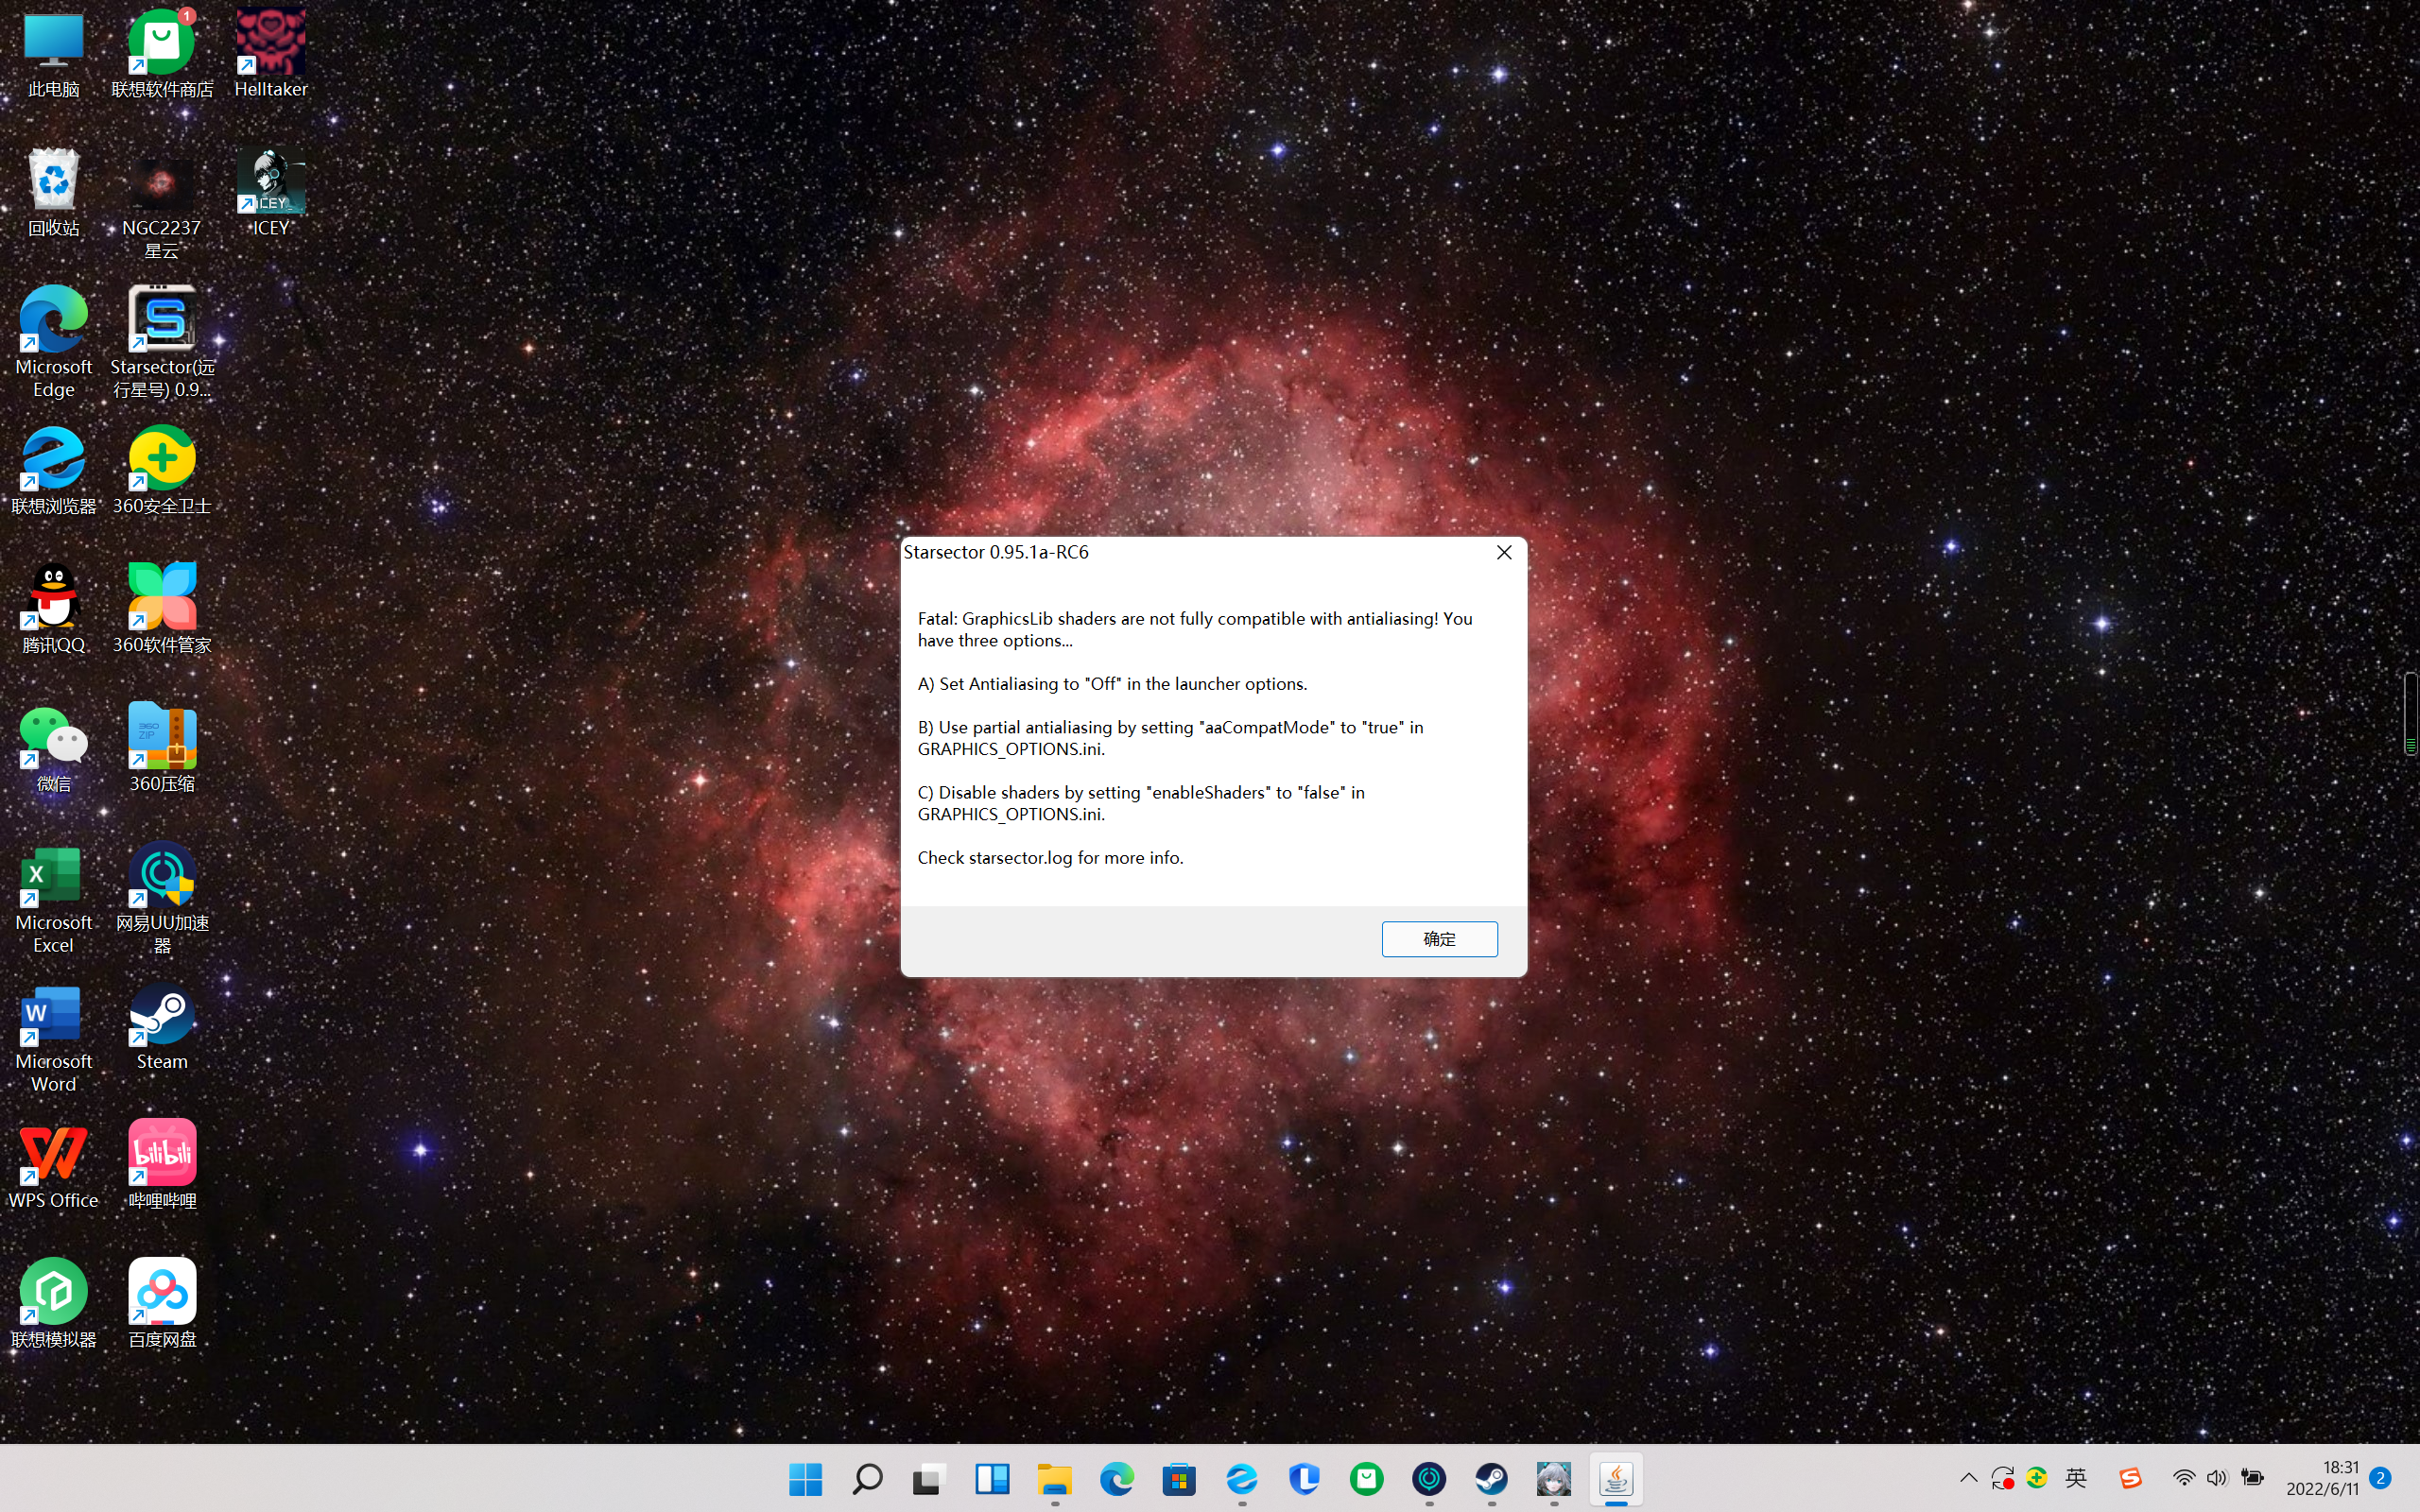2420x1512 pixels.
Task: Launch Steam from the desktop
Action: tap(162, 1017)
